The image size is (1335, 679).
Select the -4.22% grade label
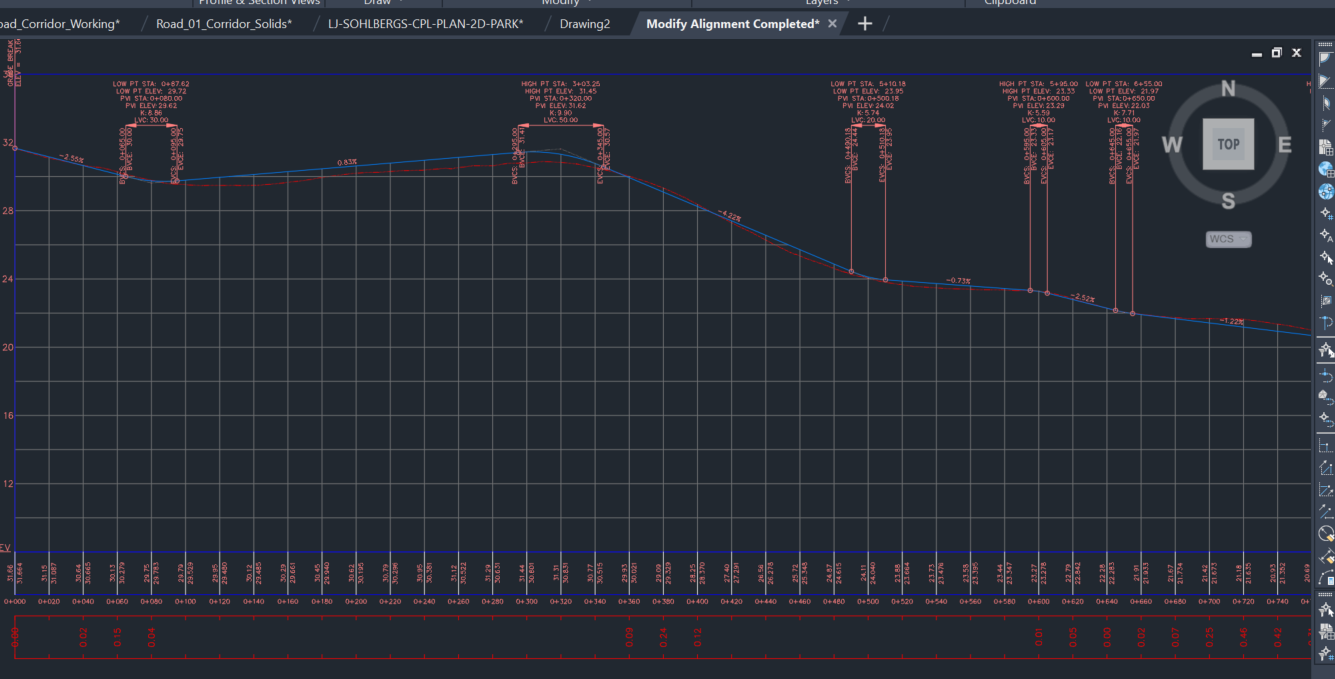[731, 214]
